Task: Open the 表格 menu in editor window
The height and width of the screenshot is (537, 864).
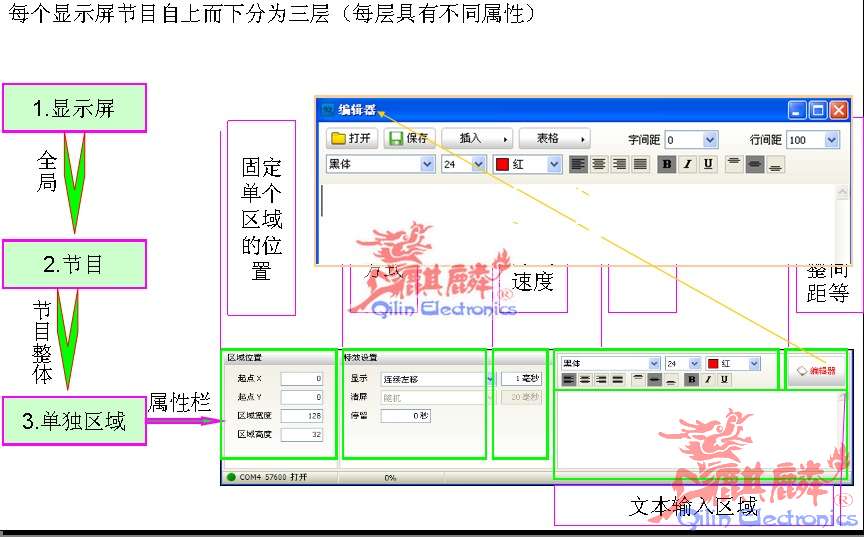Action: click(x=554, y=139)
